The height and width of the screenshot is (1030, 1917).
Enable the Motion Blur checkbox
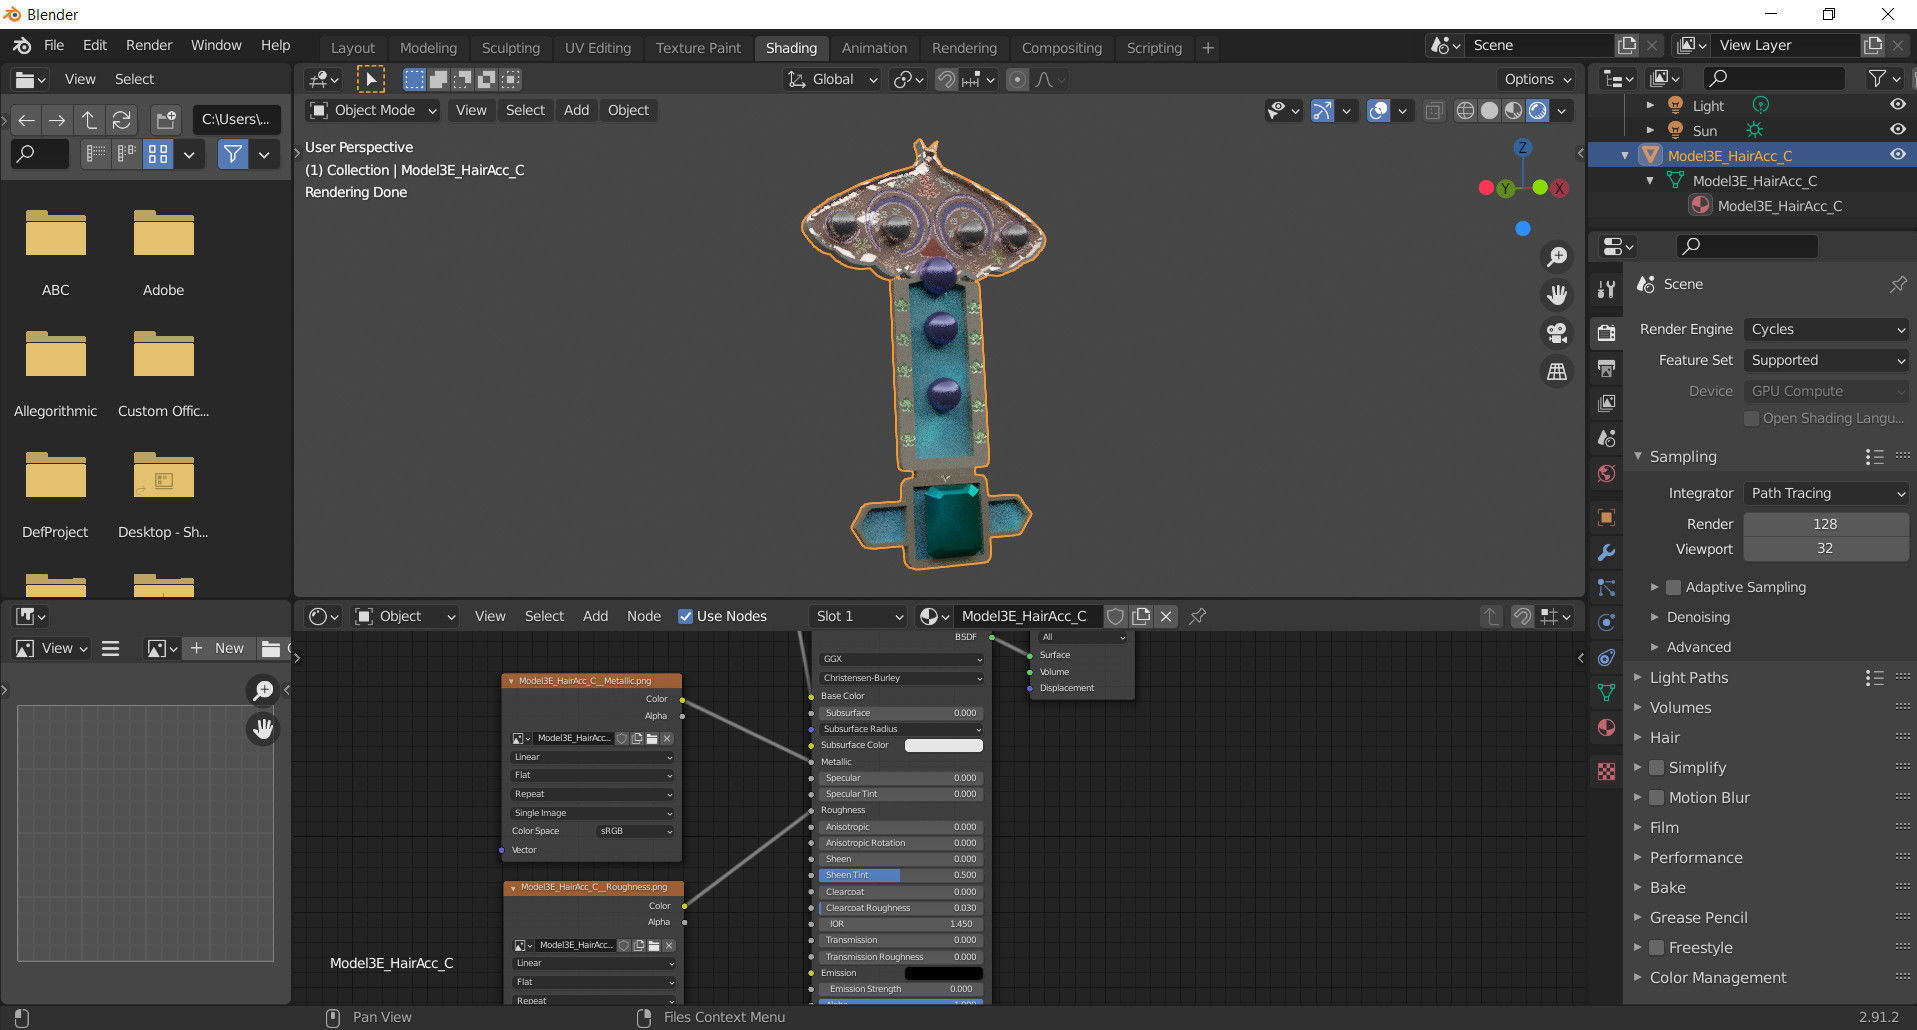(1656, 797)
